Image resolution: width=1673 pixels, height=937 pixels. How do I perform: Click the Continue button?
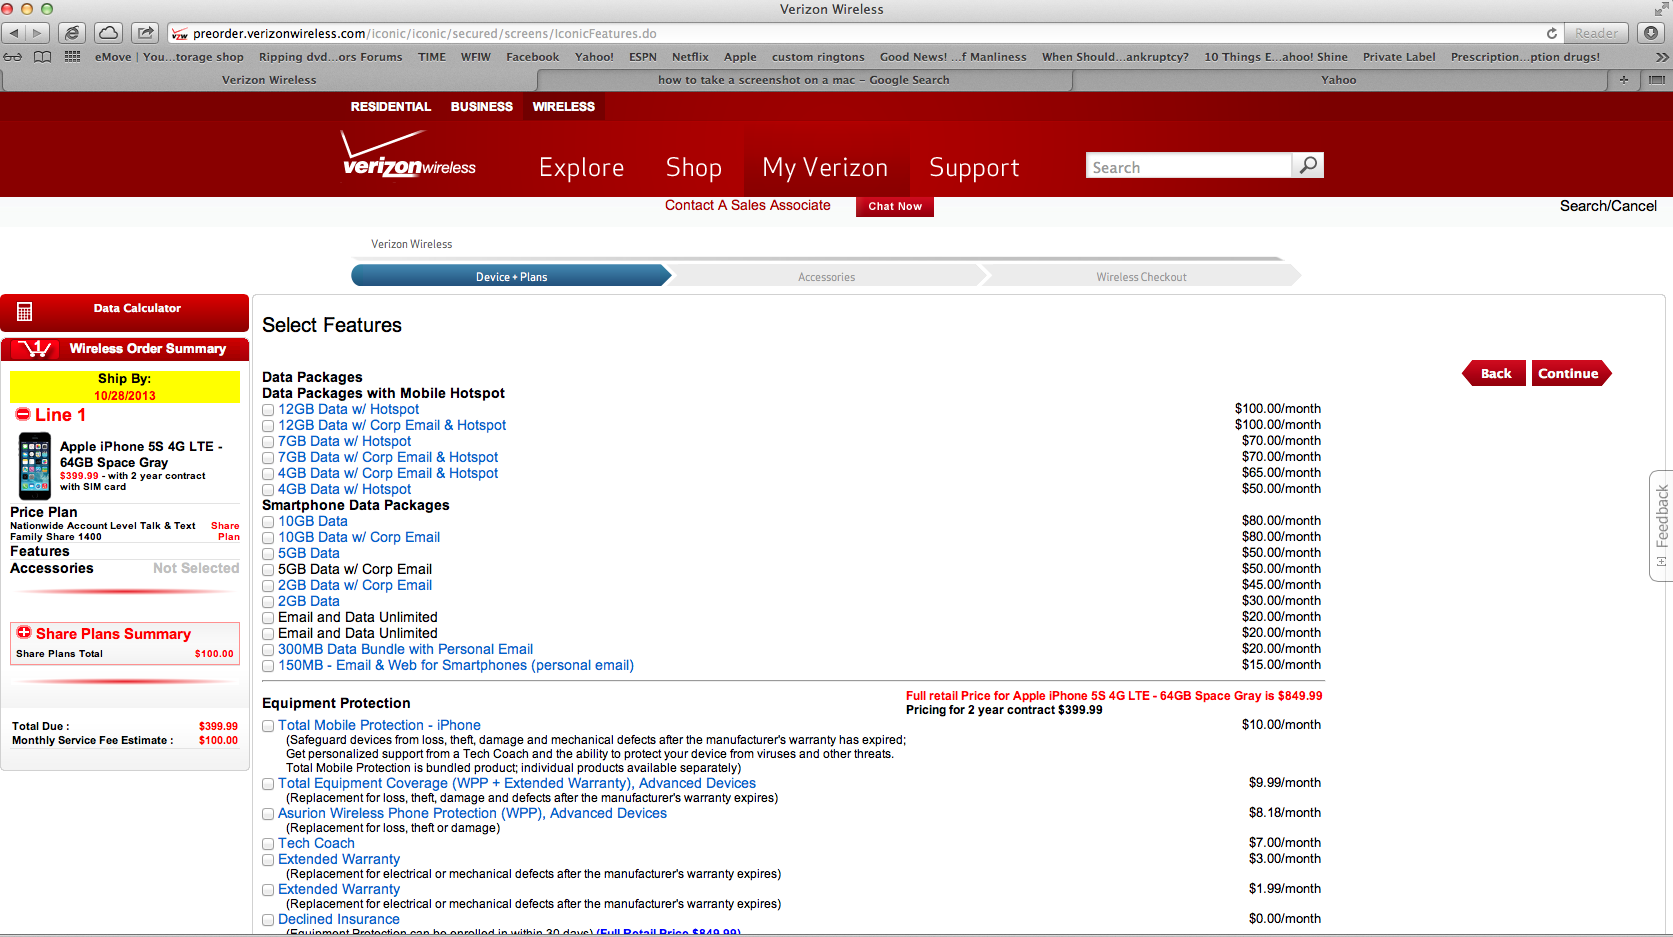point(1569,373)
